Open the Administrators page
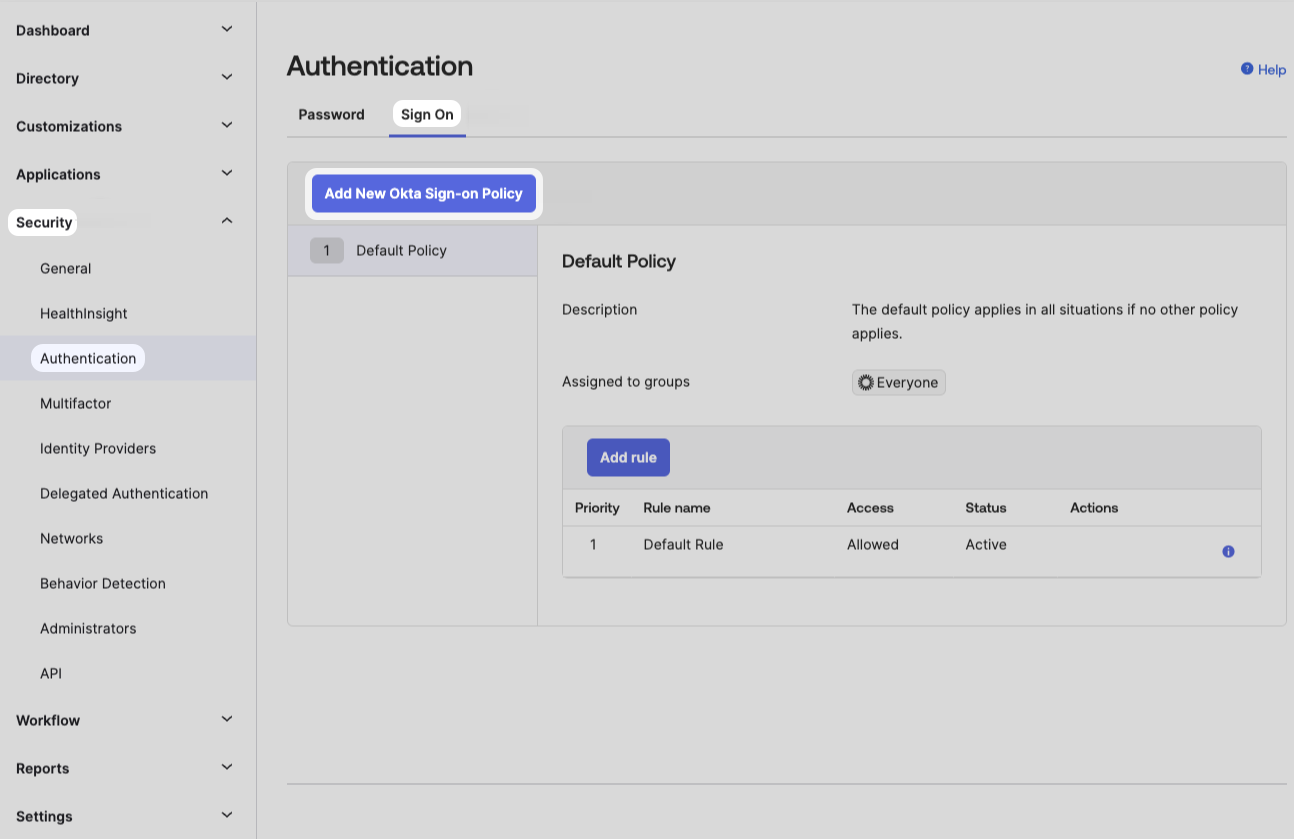 point(88,628)
